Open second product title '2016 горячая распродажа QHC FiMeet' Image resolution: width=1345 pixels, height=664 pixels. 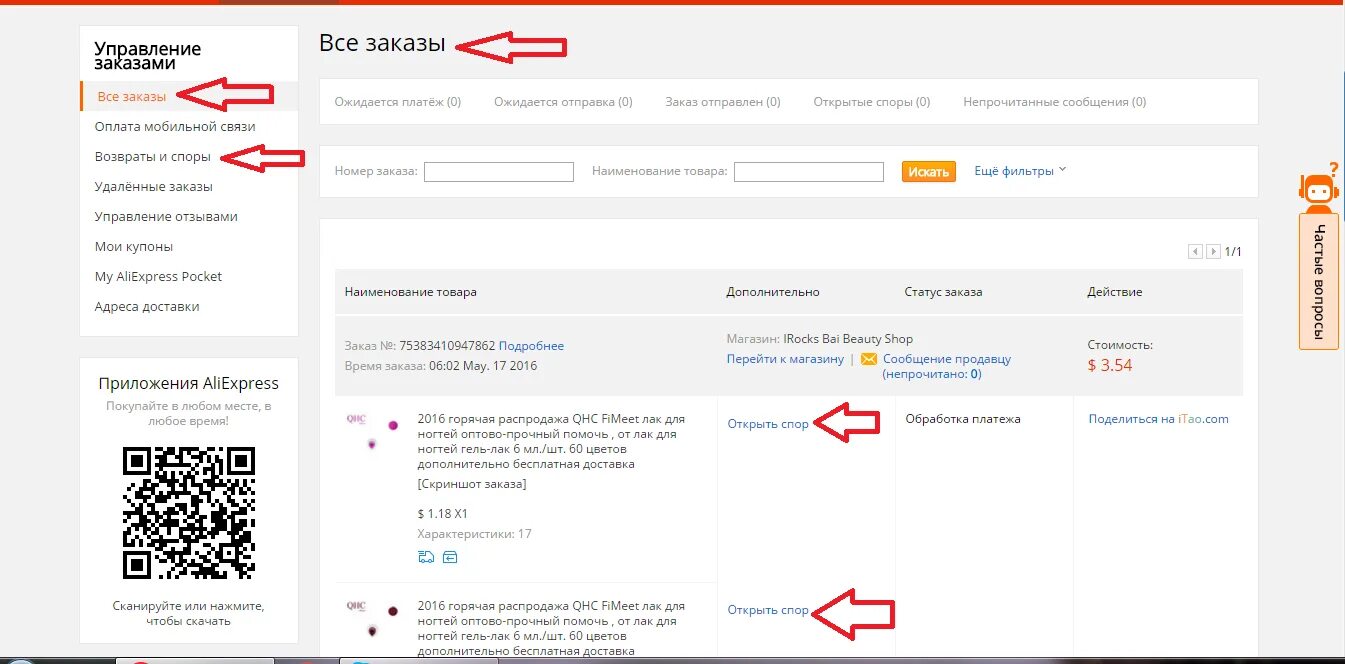(x=552, y=628)
